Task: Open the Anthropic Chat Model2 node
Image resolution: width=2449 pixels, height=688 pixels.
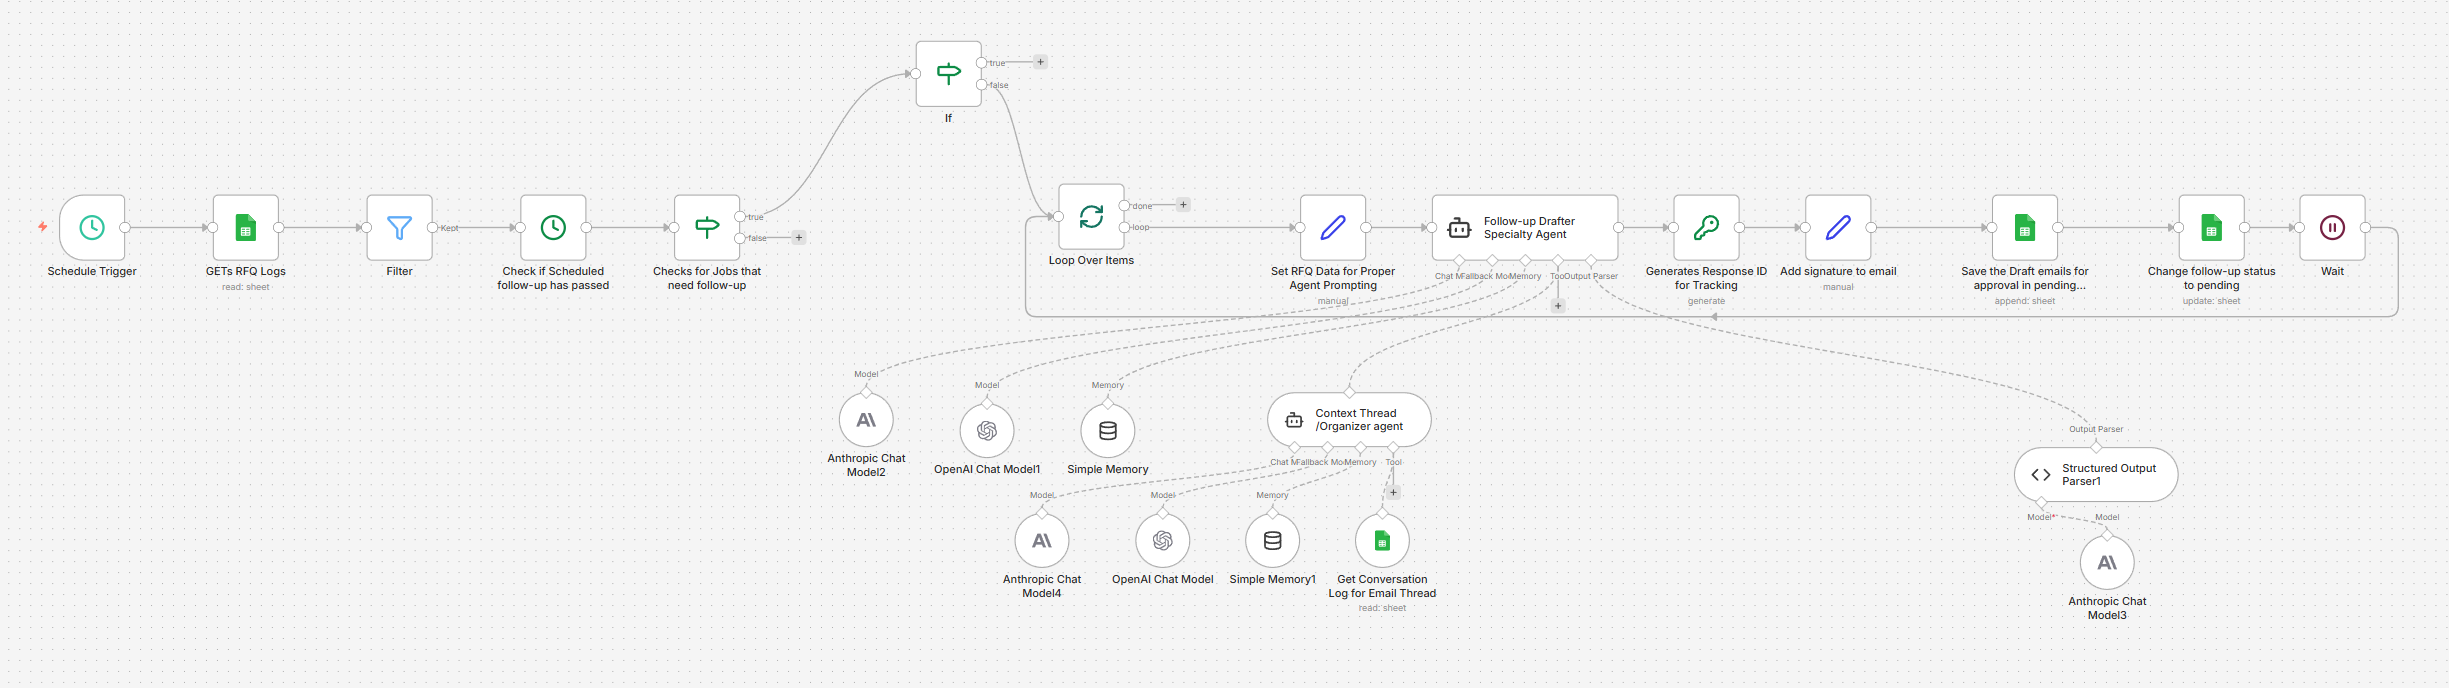Action: point(866,420)
